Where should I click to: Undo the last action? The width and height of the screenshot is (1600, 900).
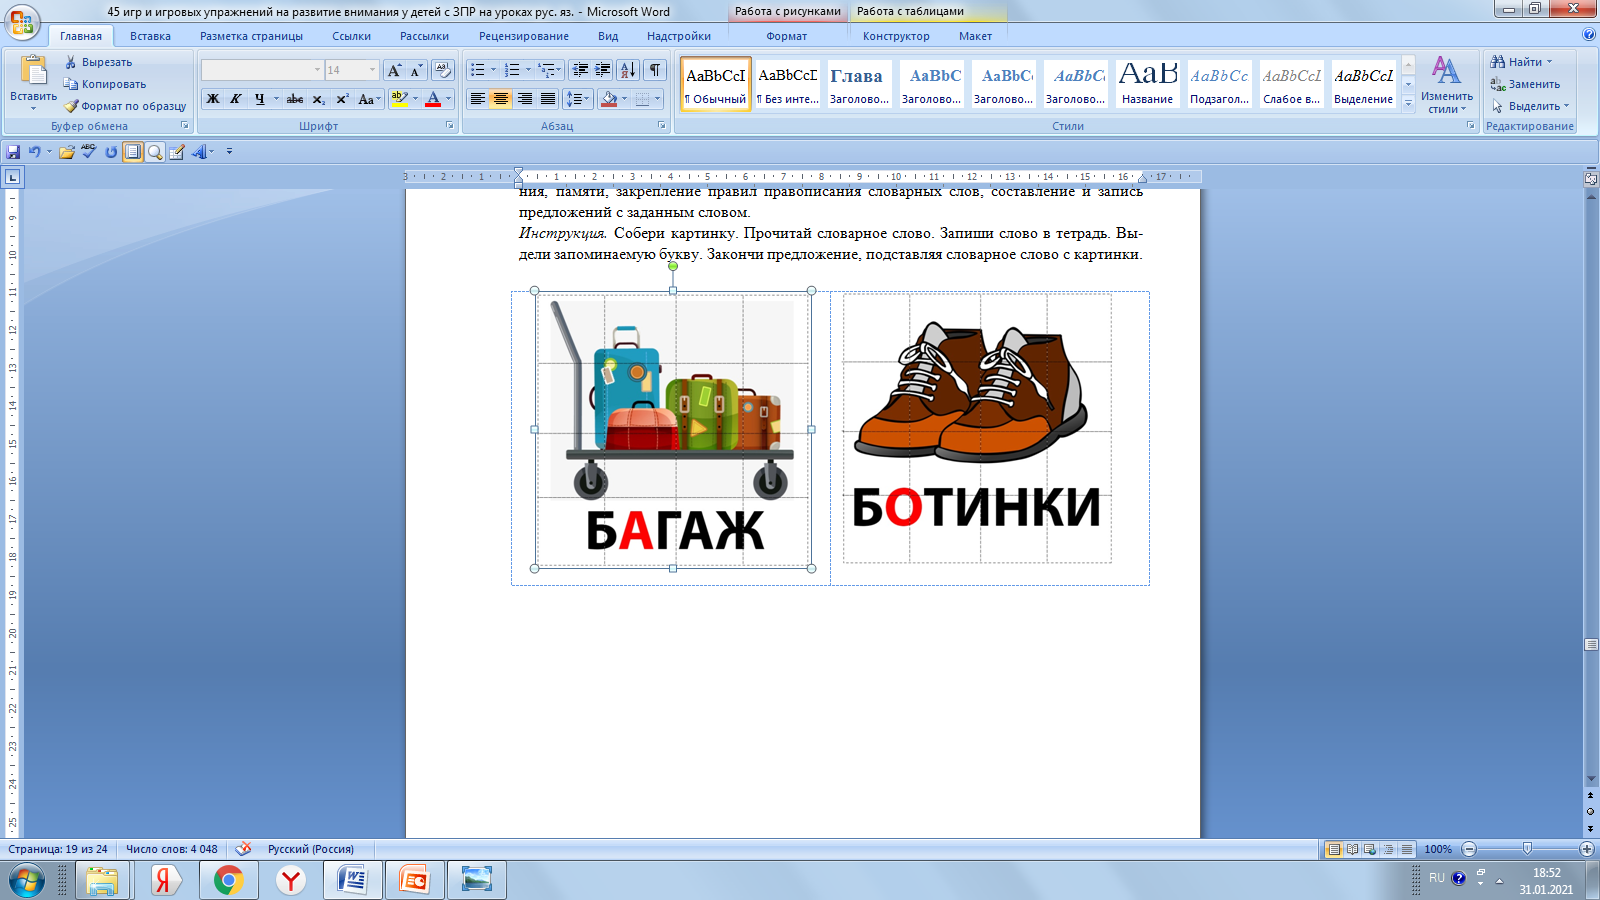click(x=35, y=152)
